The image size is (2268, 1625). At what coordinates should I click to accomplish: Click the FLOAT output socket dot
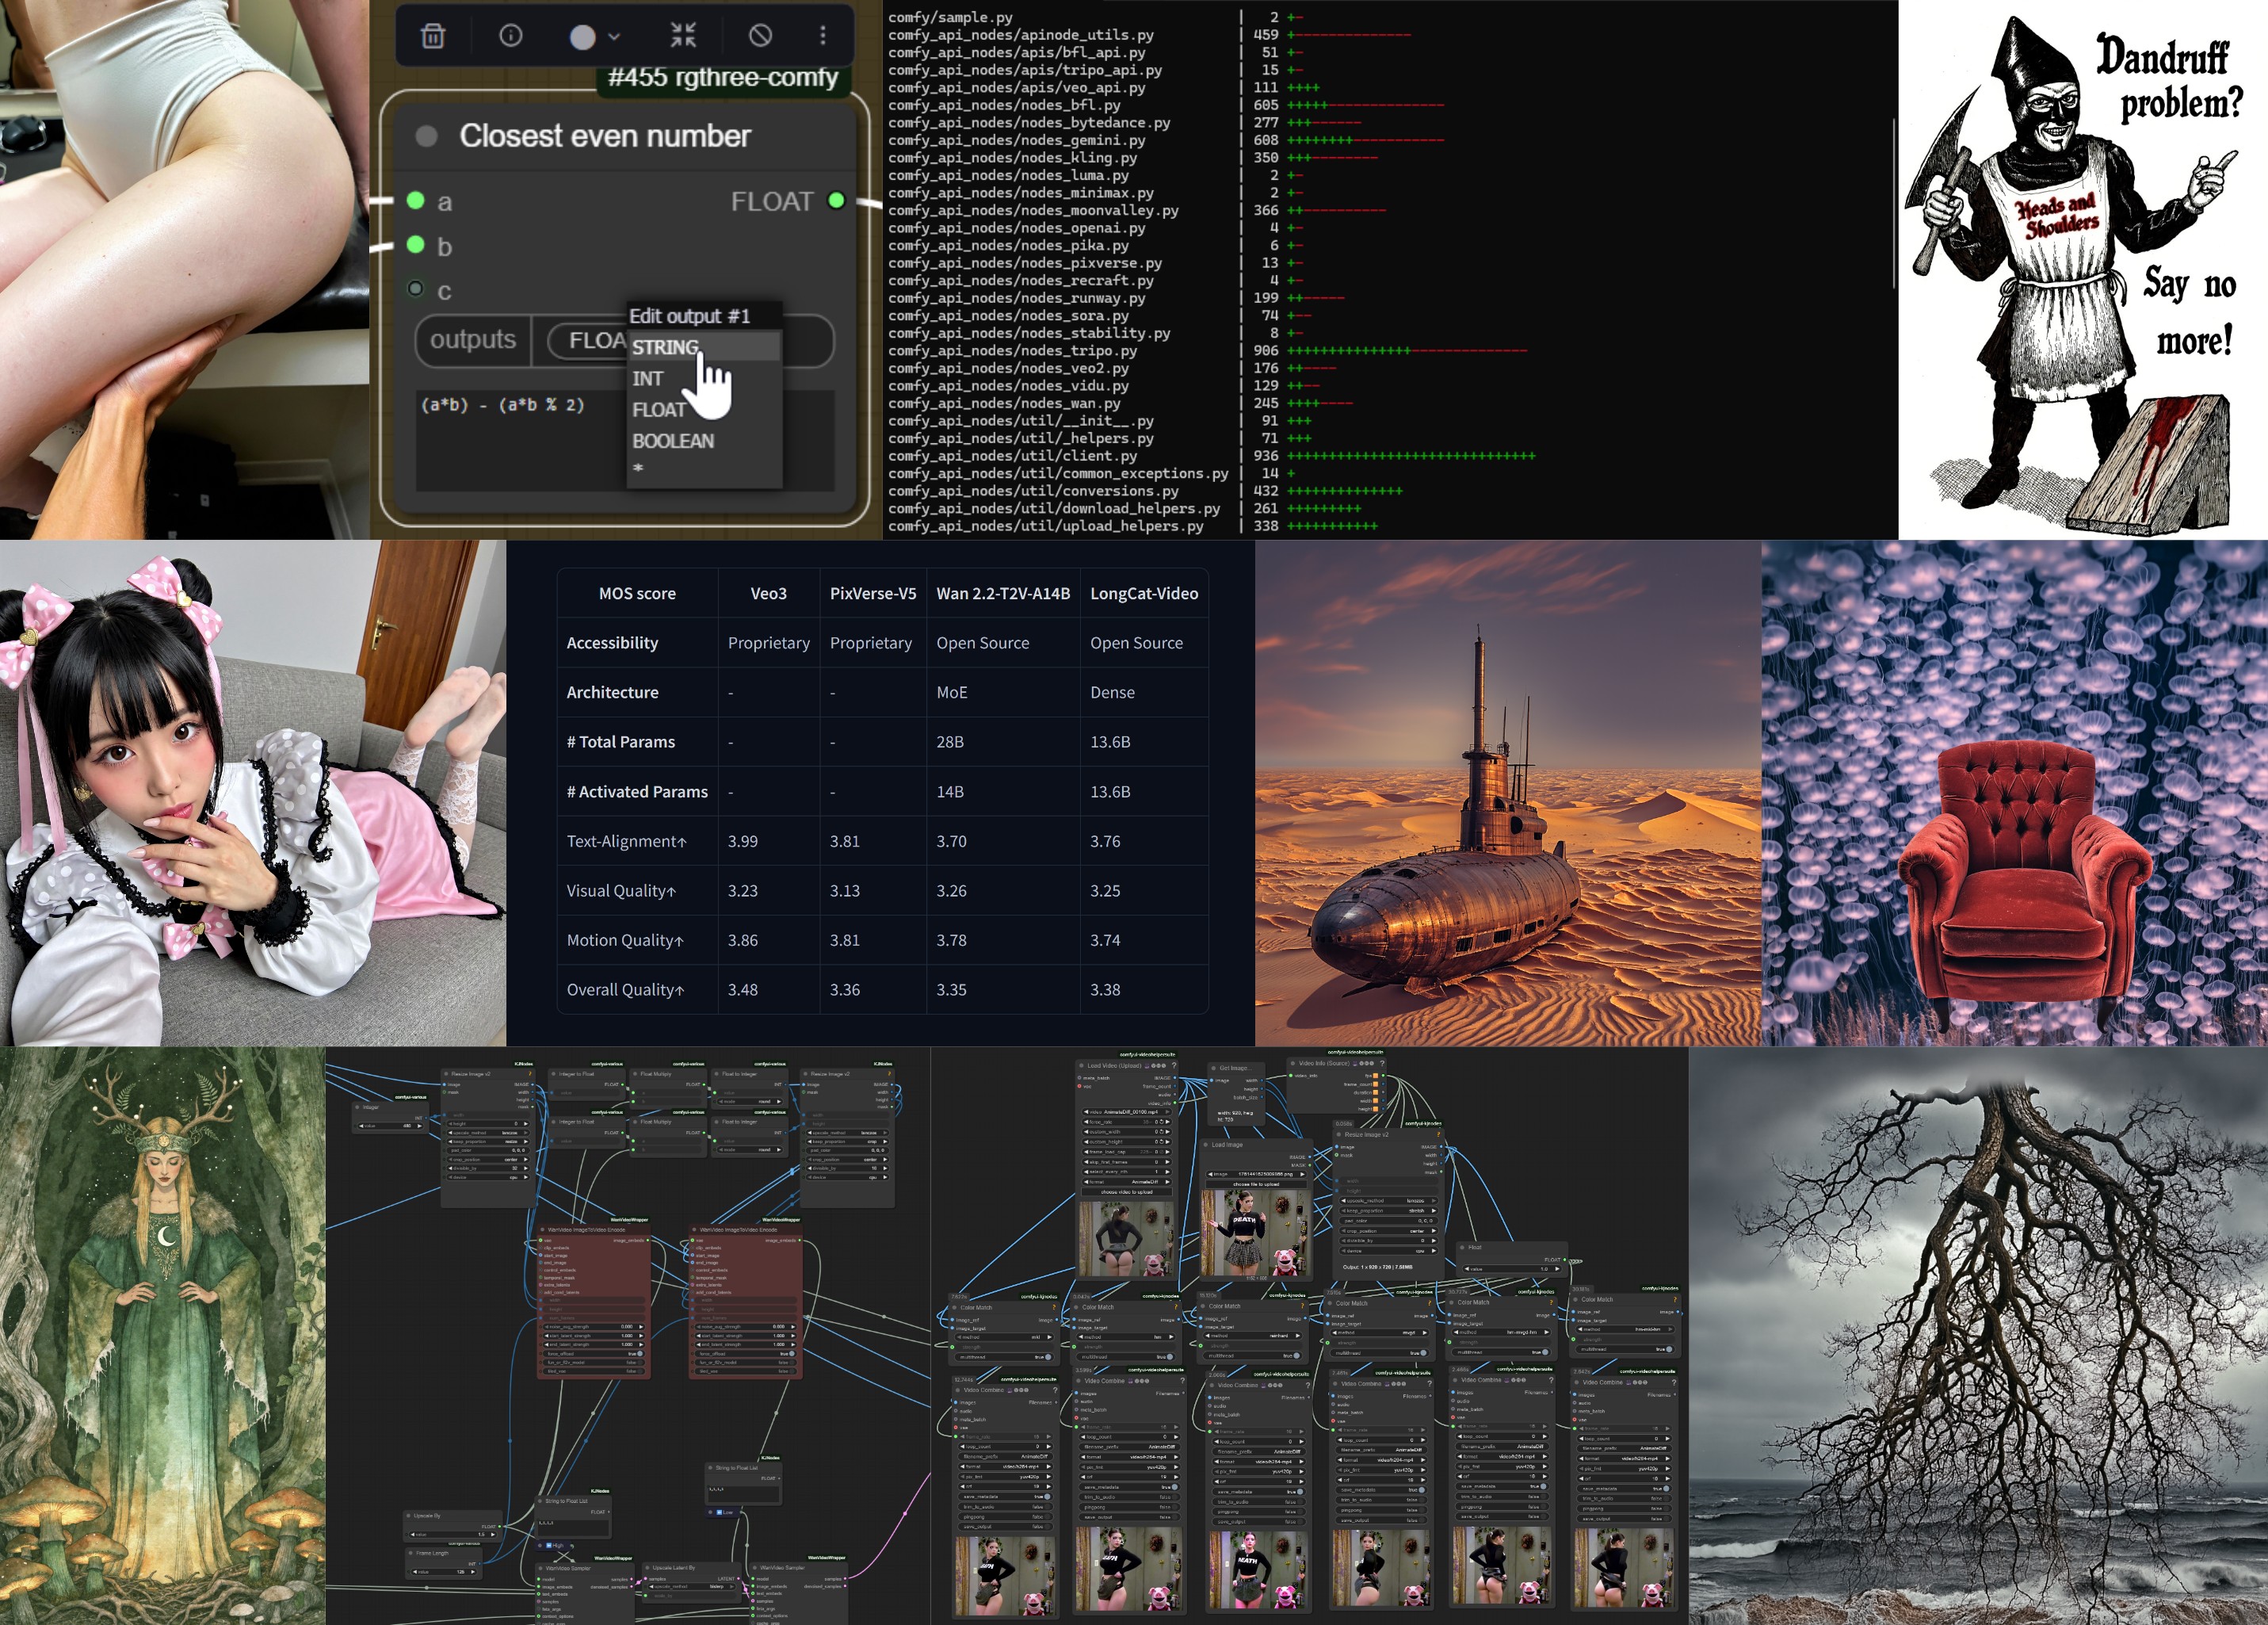tap(836, 201)
